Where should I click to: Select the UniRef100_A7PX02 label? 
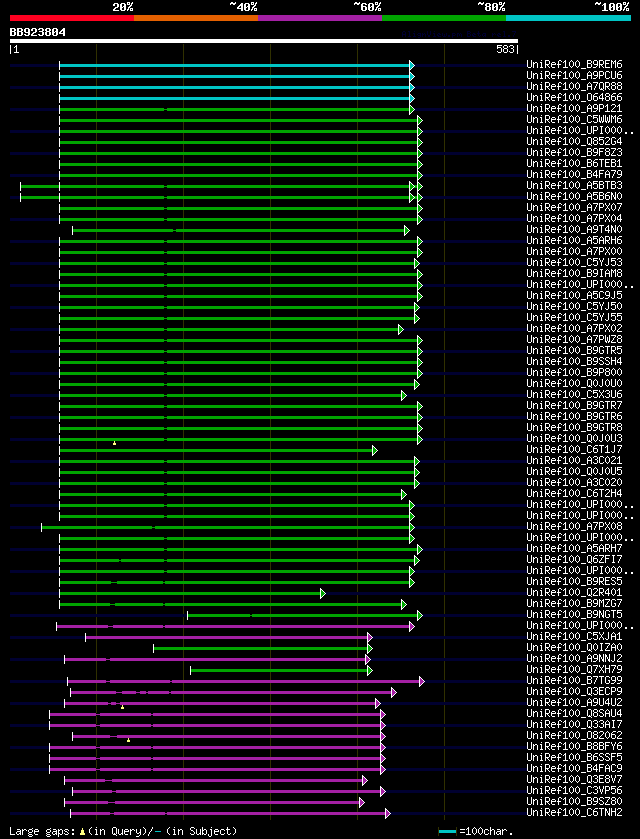pyautogui.click(x=574, y=328)
